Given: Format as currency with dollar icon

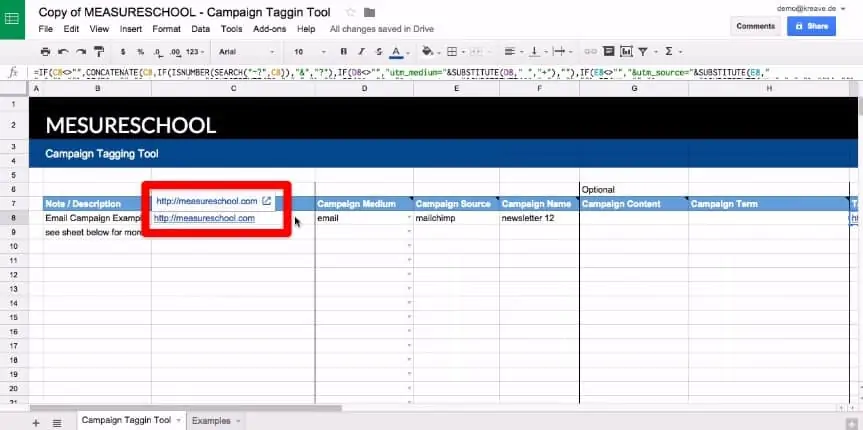Looking at the screenshot, I should pyautogui.click(x=123, y=52).
